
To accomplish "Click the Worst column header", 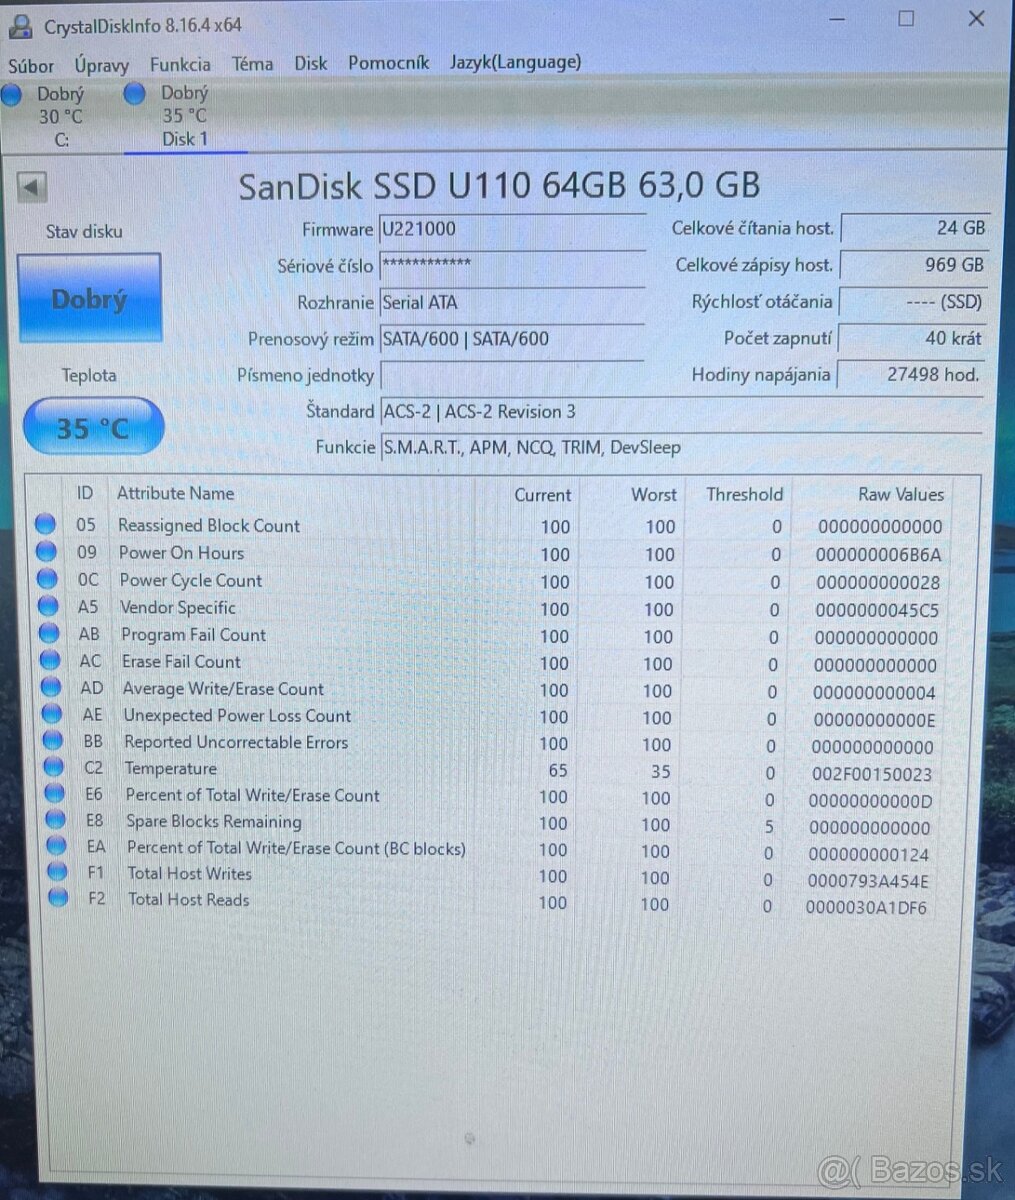I will coord(654,494).
